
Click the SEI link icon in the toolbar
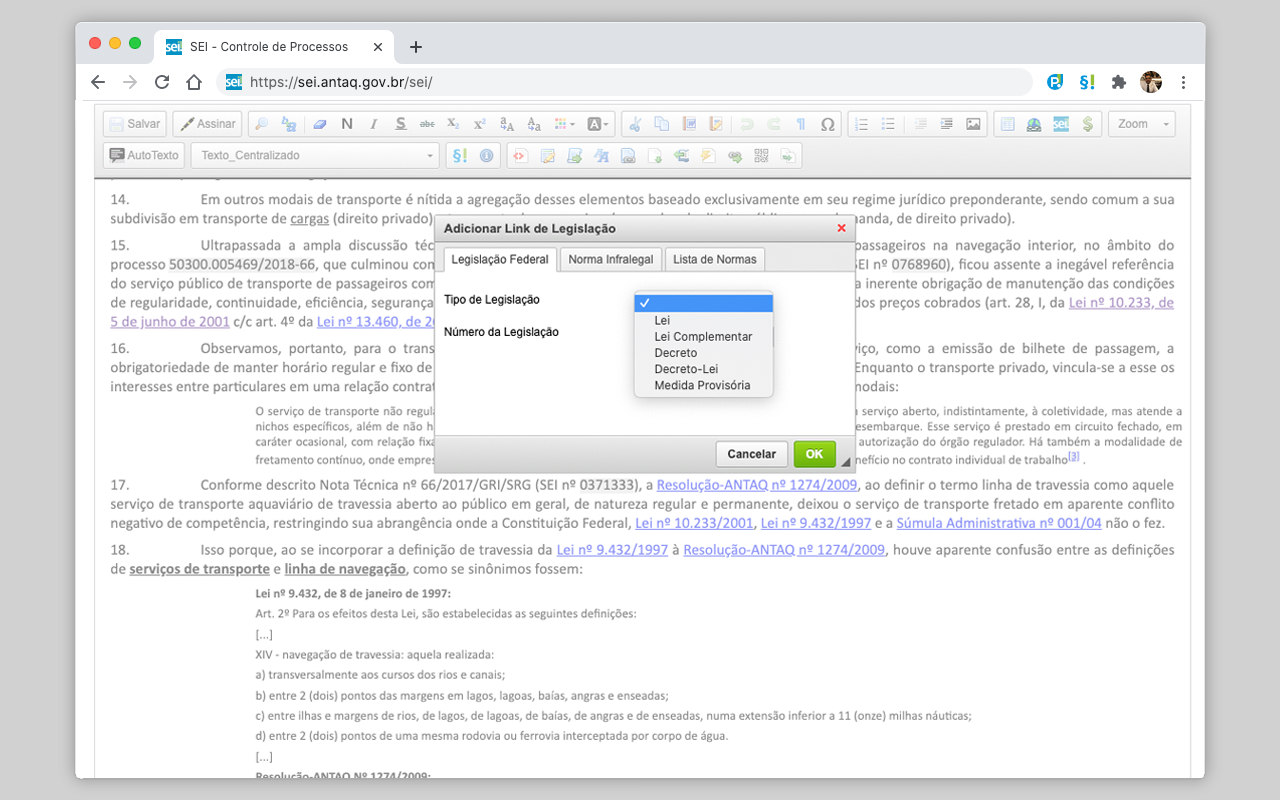(x=1061, y=124)
